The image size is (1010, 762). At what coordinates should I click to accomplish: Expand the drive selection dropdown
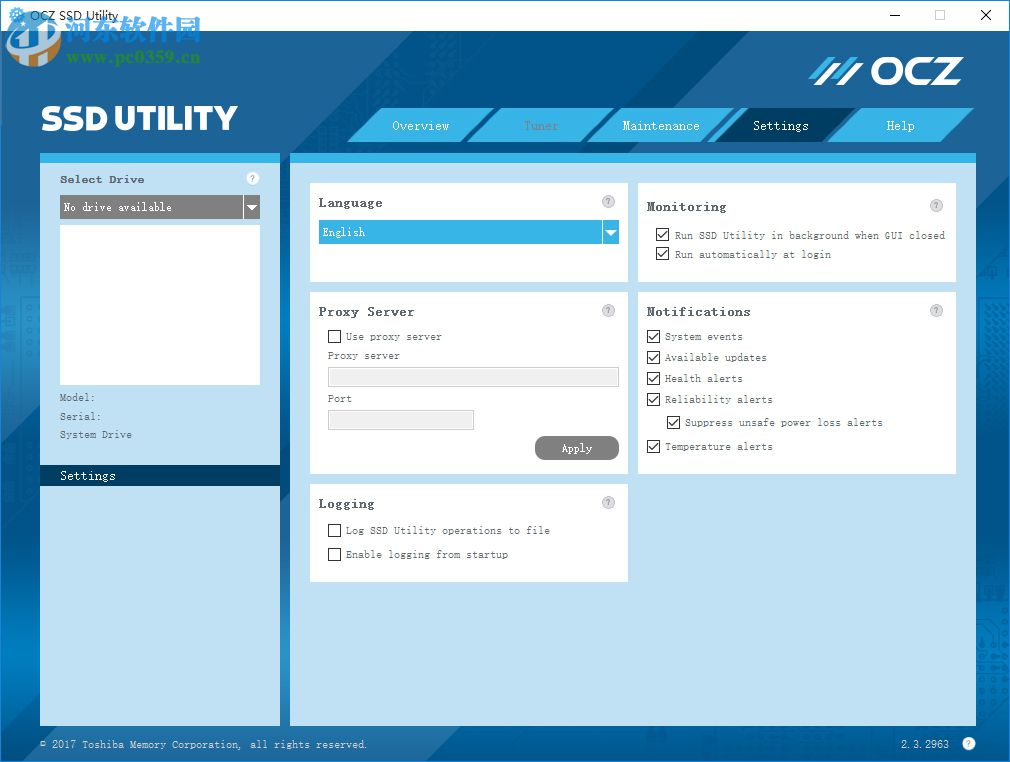[251, 207]
